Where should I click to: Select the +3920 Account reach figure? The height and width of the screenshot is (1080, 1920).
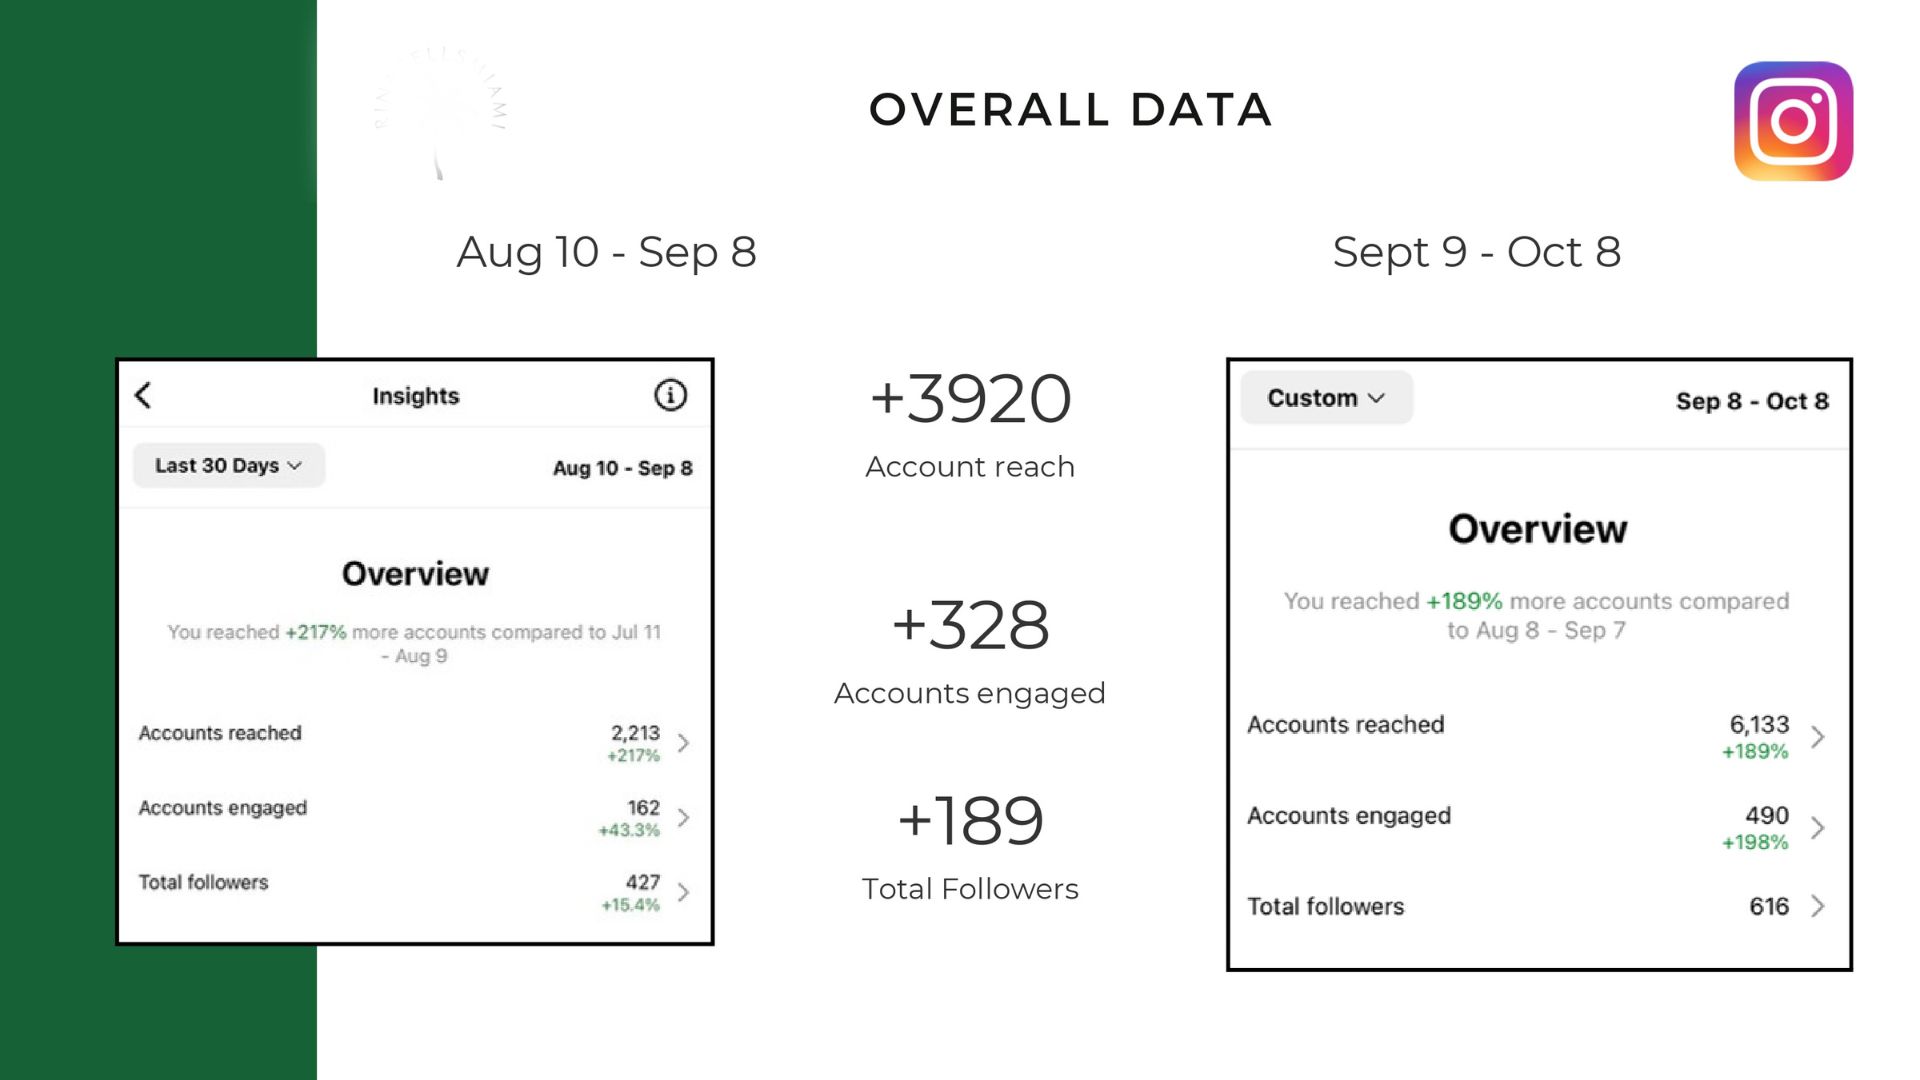(x=970, y=399)
